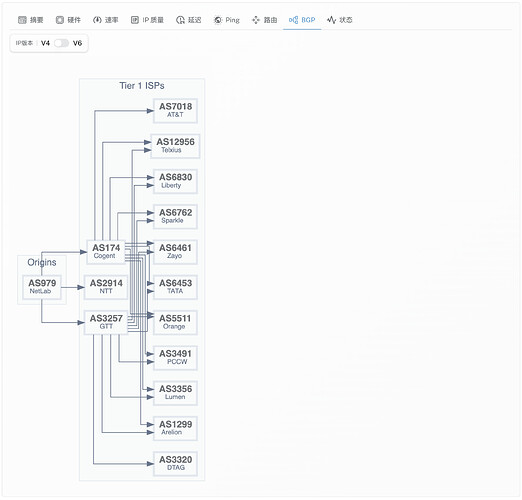
Task: Open the 摘要 summary tab
Action: [x=30, y=20]
